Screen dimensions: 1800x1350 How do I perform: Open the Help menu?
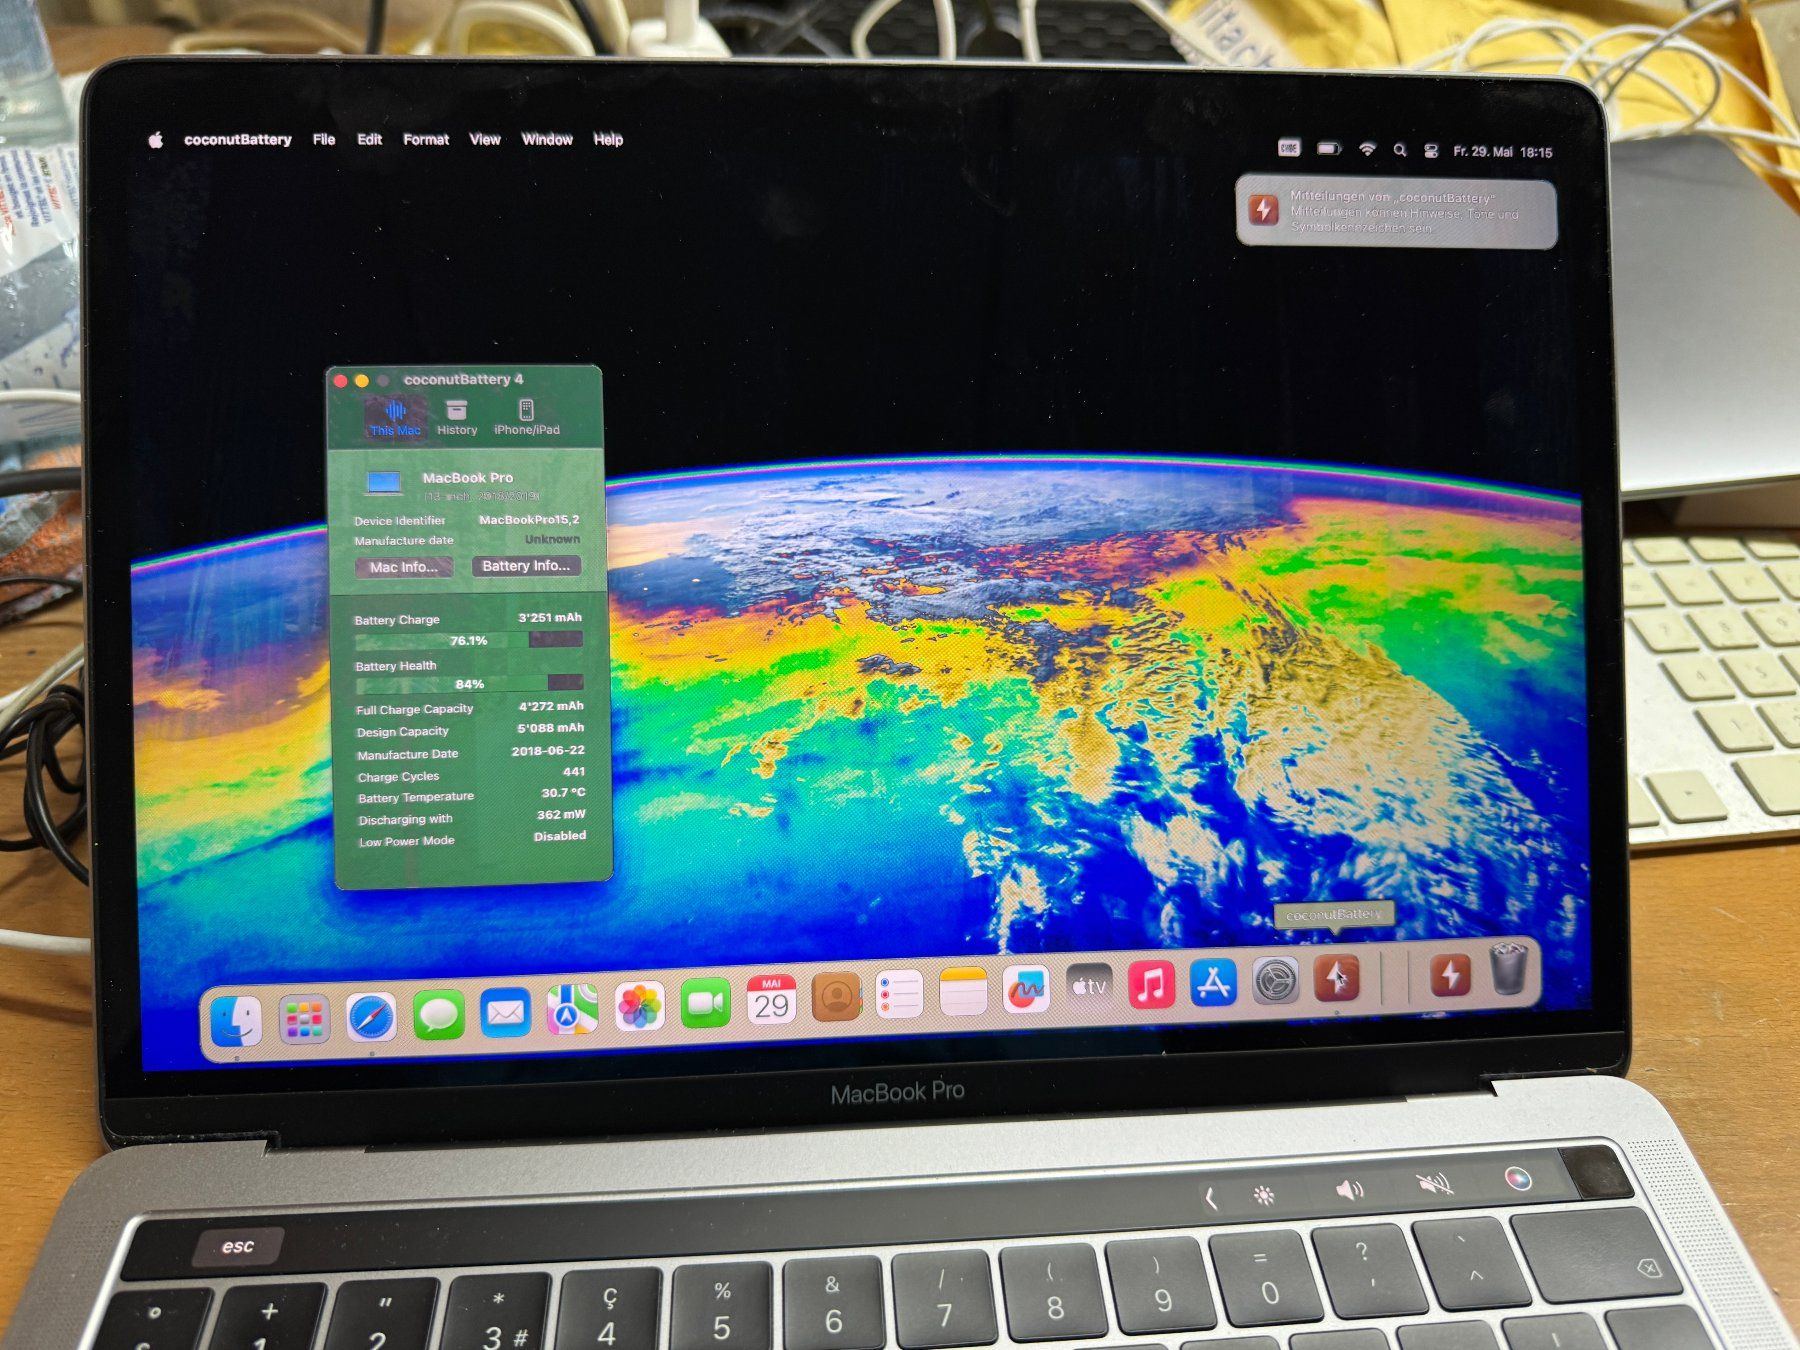(608, 139)
